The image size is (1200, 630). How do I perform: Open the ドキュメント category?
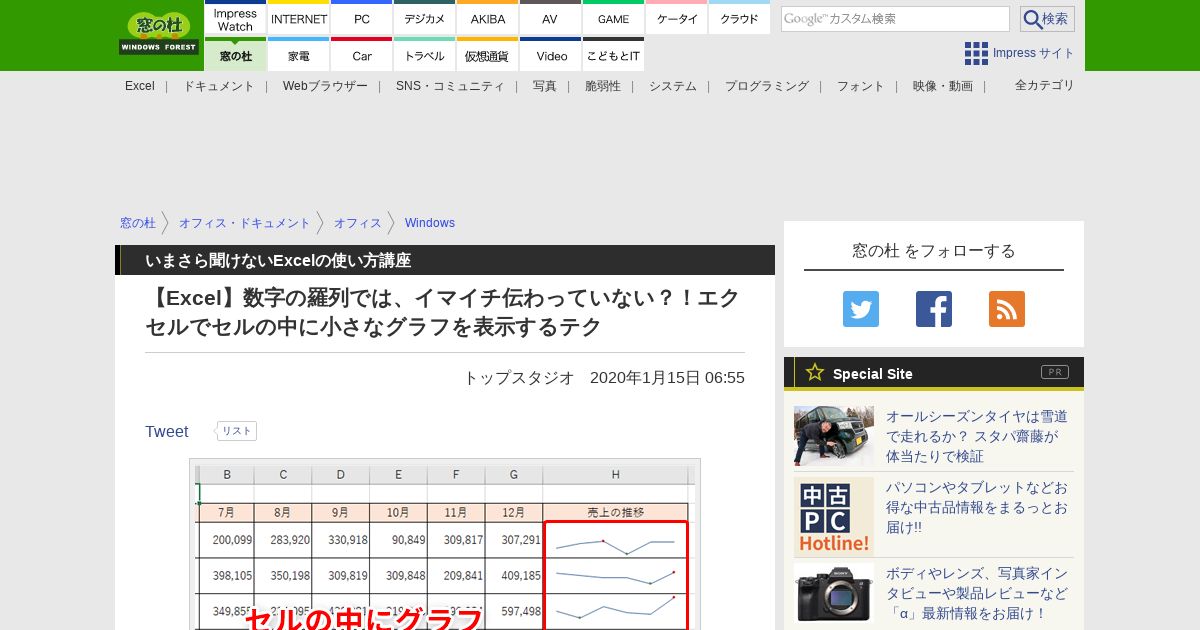(x=219, y=86)
